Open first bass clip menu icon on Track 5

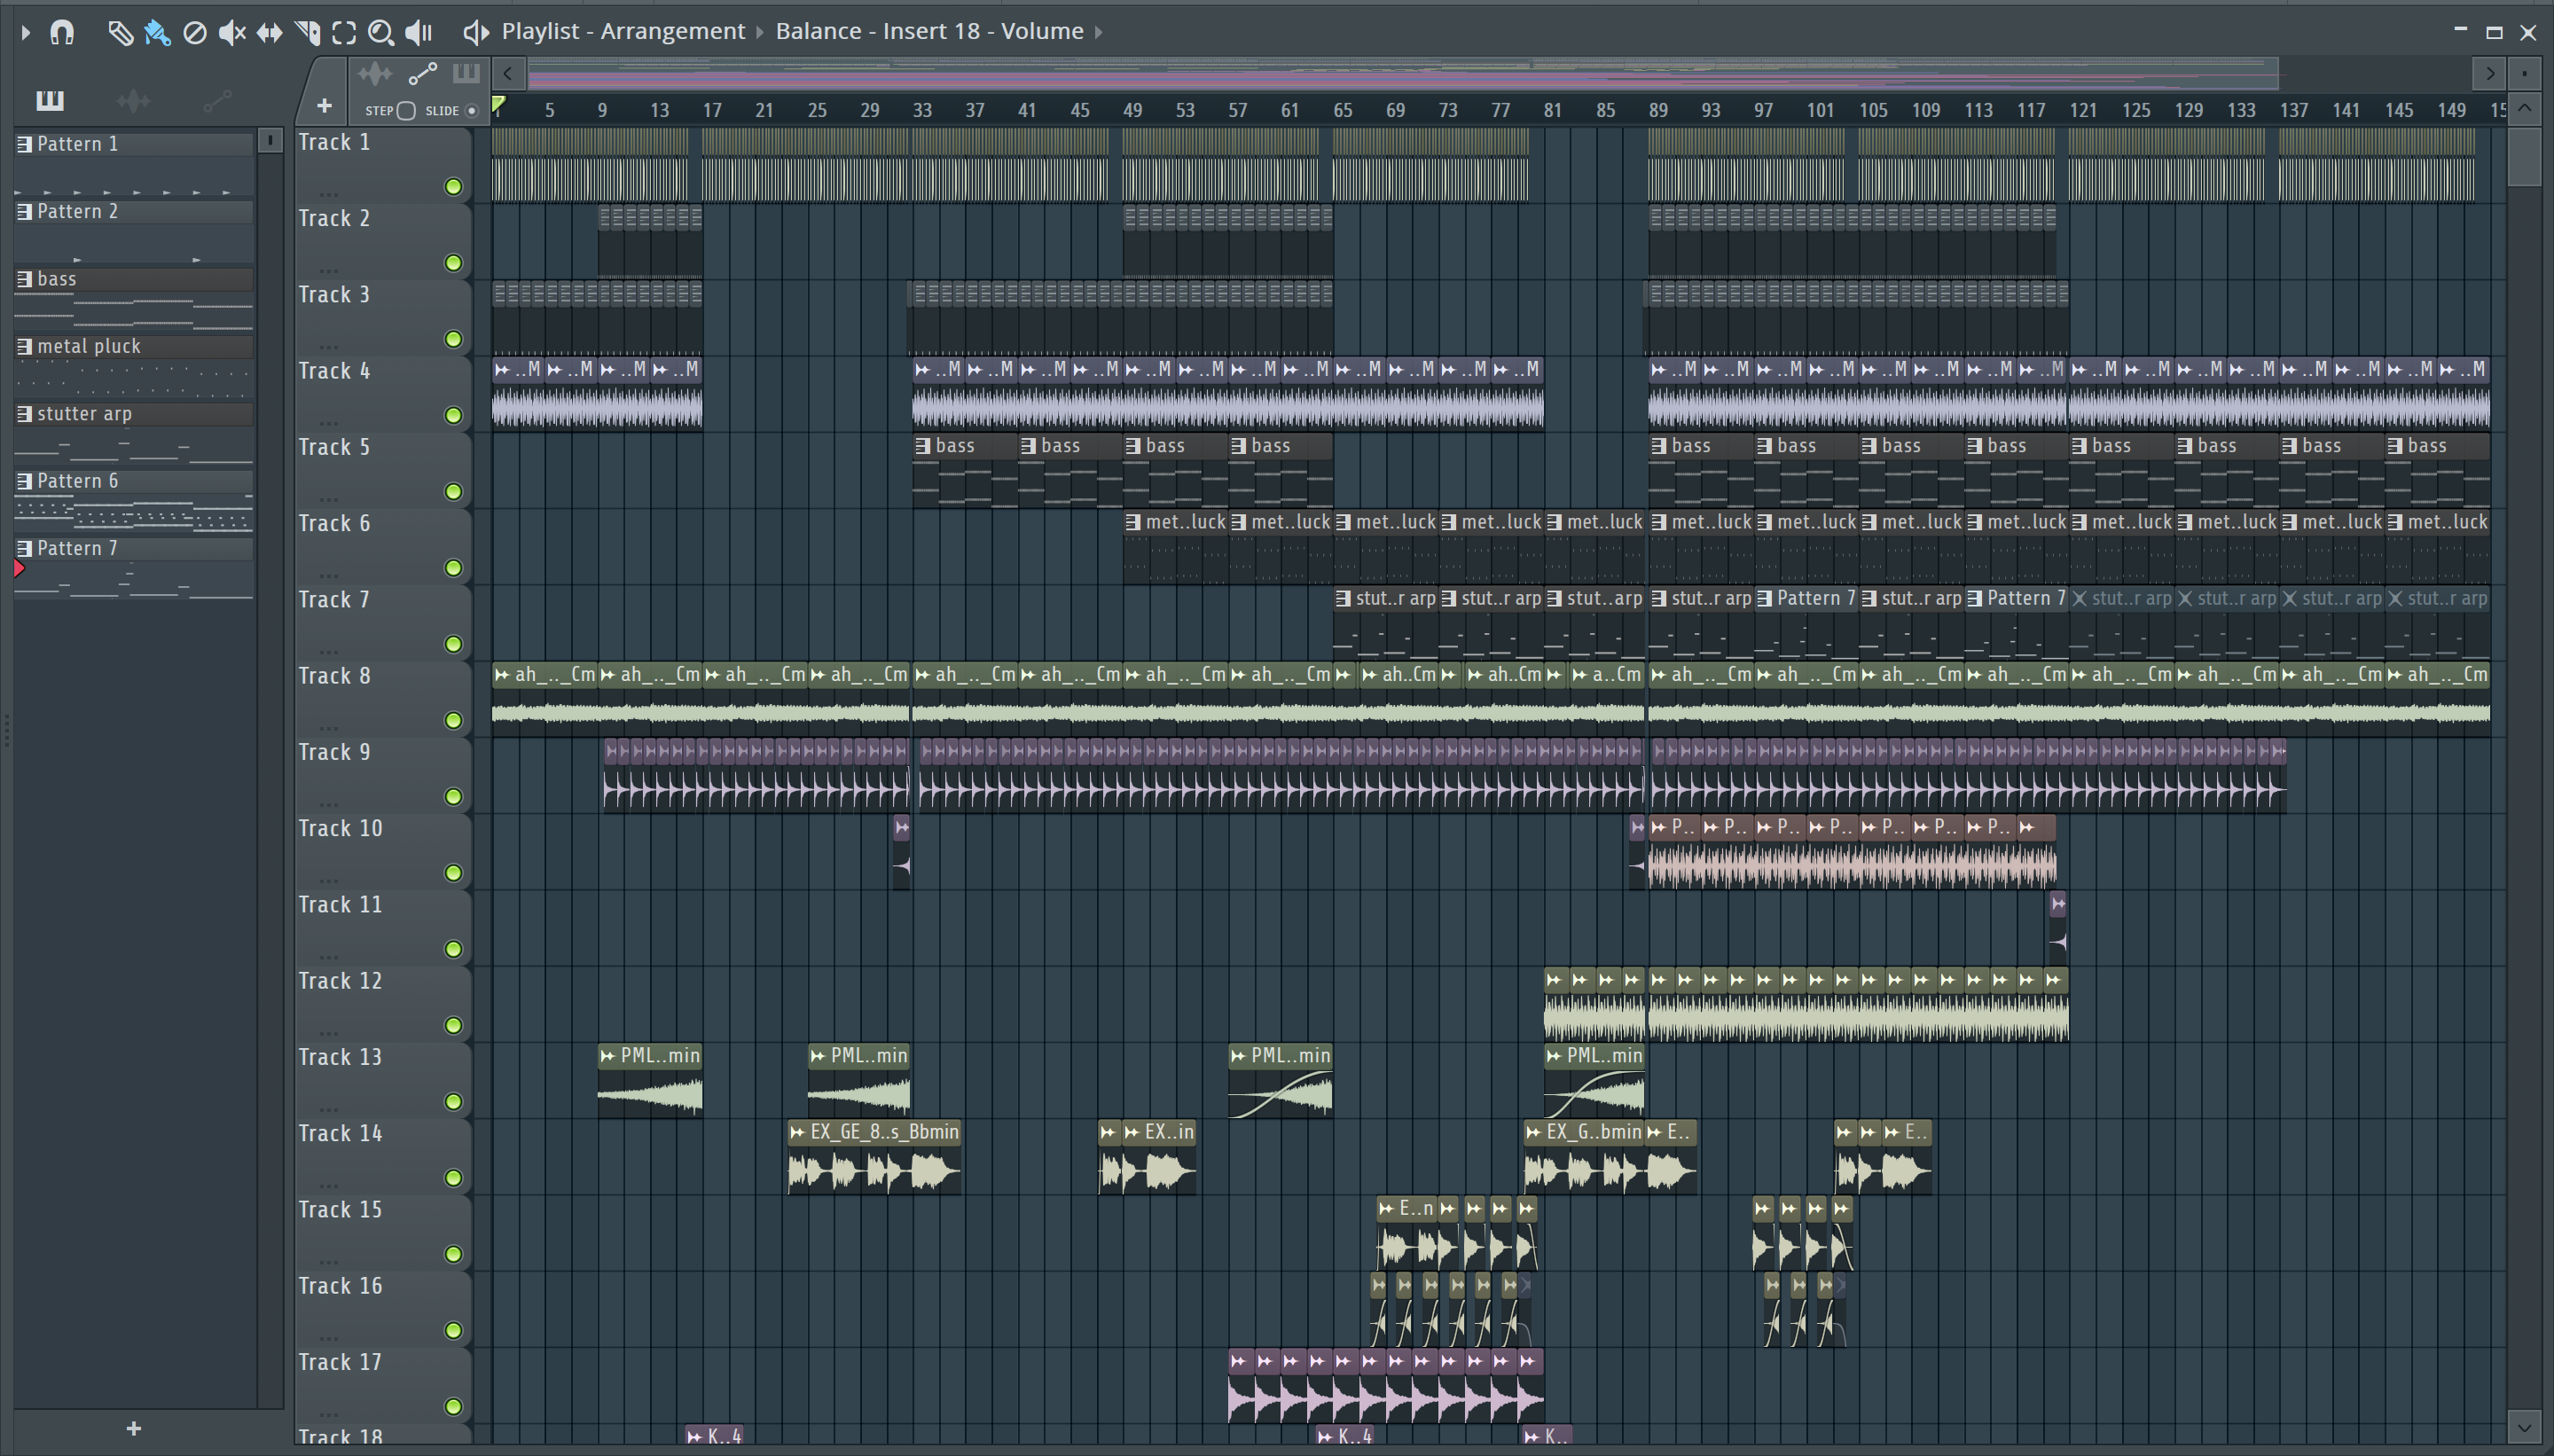click(923, 446)
